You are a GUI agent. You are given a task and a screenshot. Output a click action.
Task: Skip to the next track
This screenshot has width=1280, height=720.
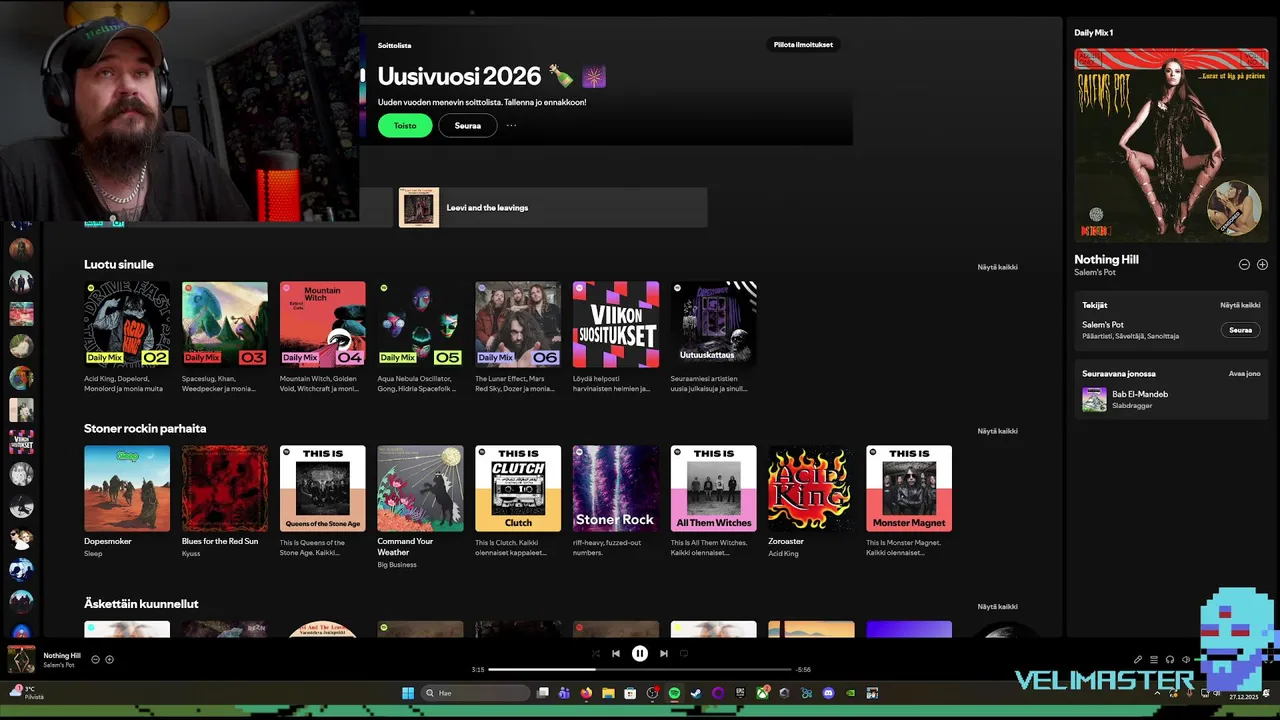point(663,654)
